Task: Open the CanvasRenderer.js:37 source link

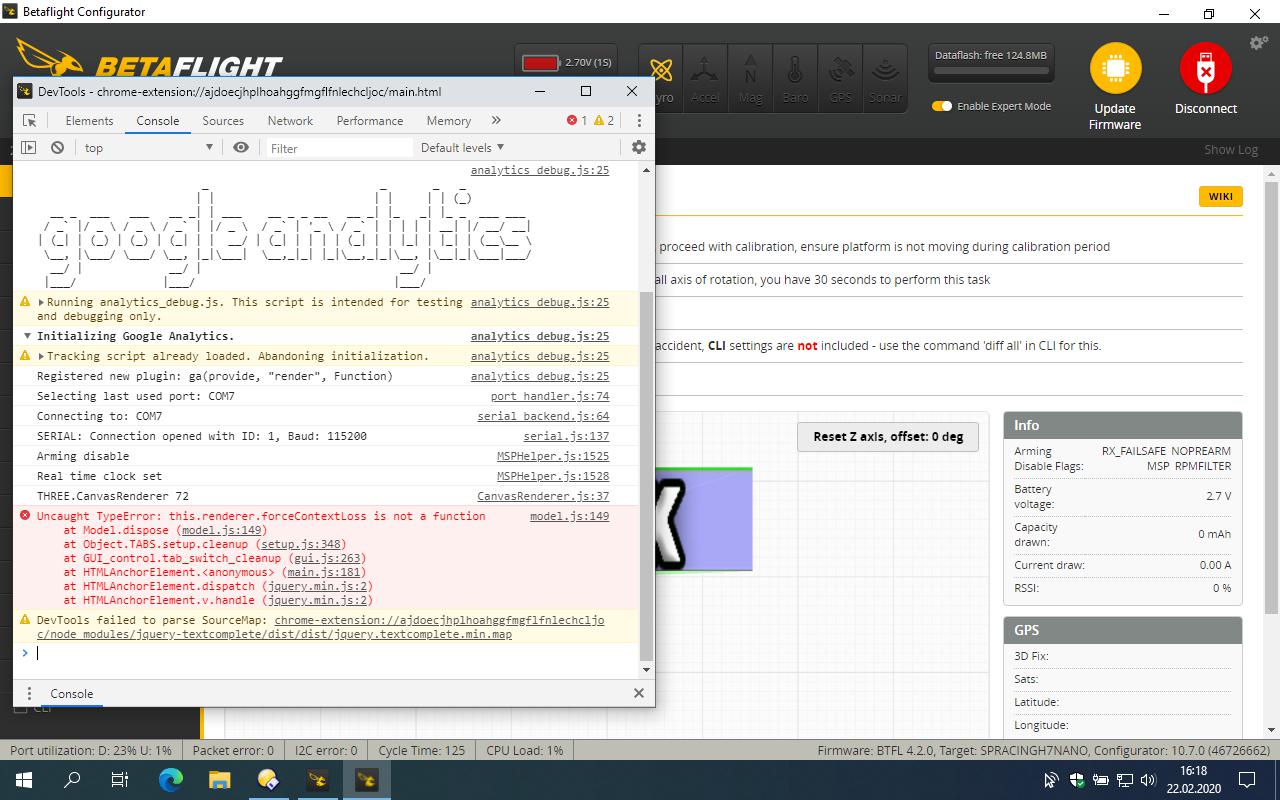Action: pos(543,496)
